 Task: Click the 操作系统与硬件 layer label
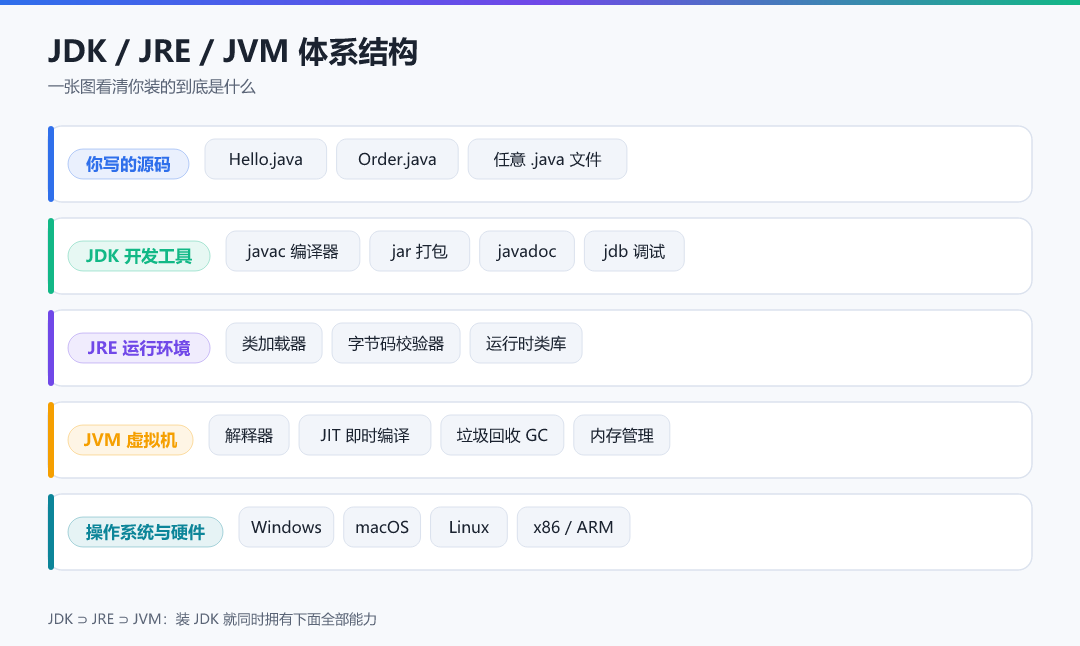(x=145, y=532)
